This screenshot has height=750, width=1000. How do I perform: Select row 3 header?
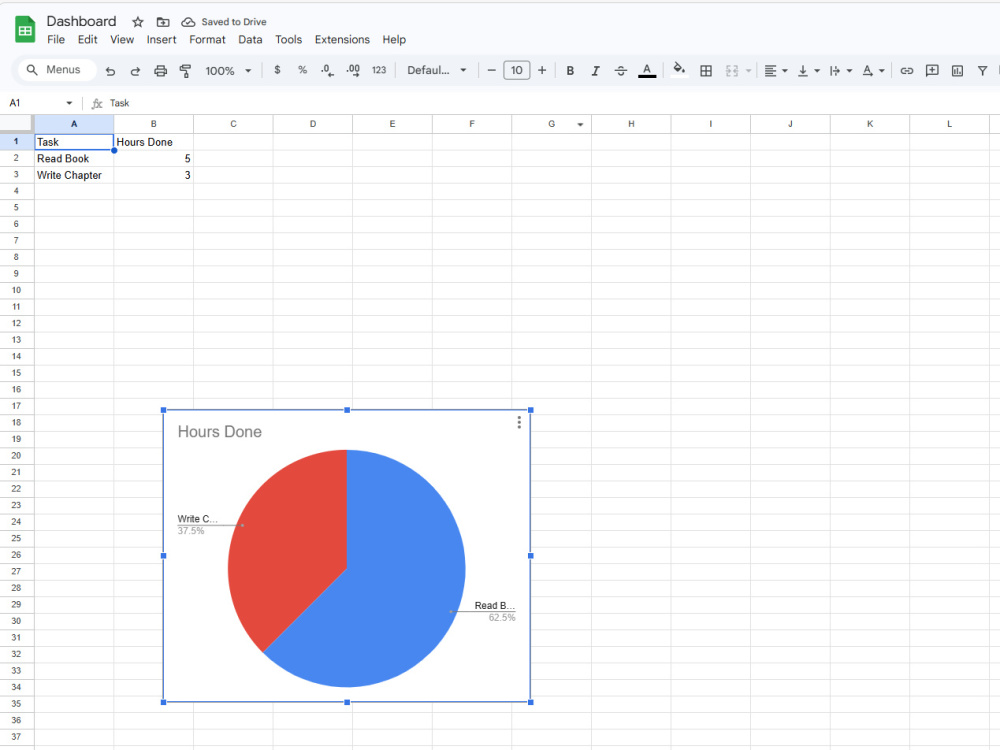(x=17, y=175)
